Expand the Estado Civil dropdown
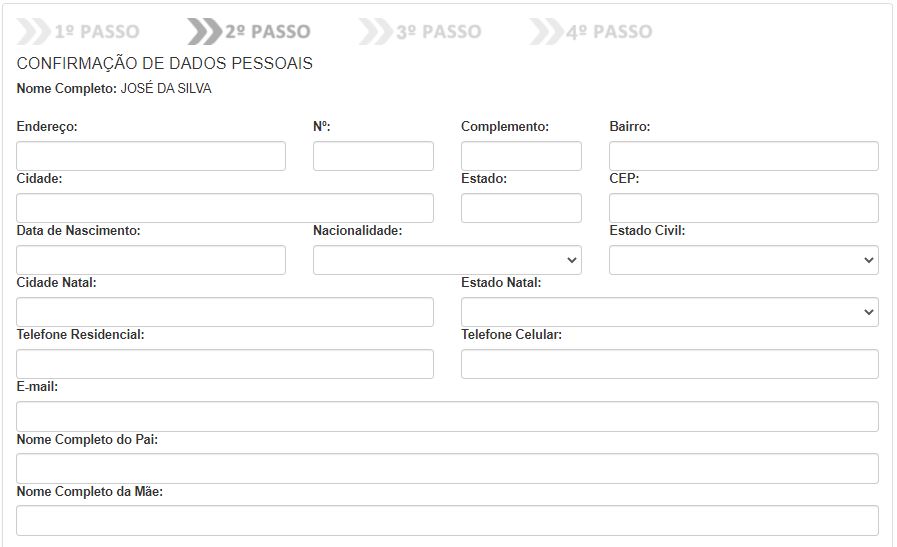 point(743,260)
